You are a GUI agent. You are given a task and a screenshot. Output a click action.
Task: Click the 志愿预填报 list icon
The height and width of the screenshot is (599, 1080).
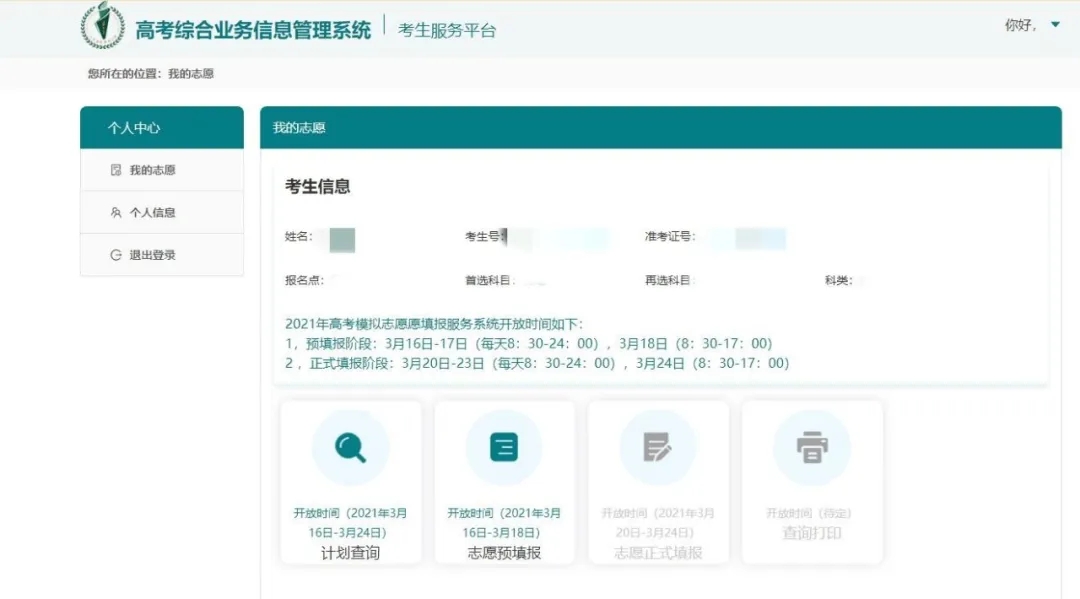pos(504,447)
